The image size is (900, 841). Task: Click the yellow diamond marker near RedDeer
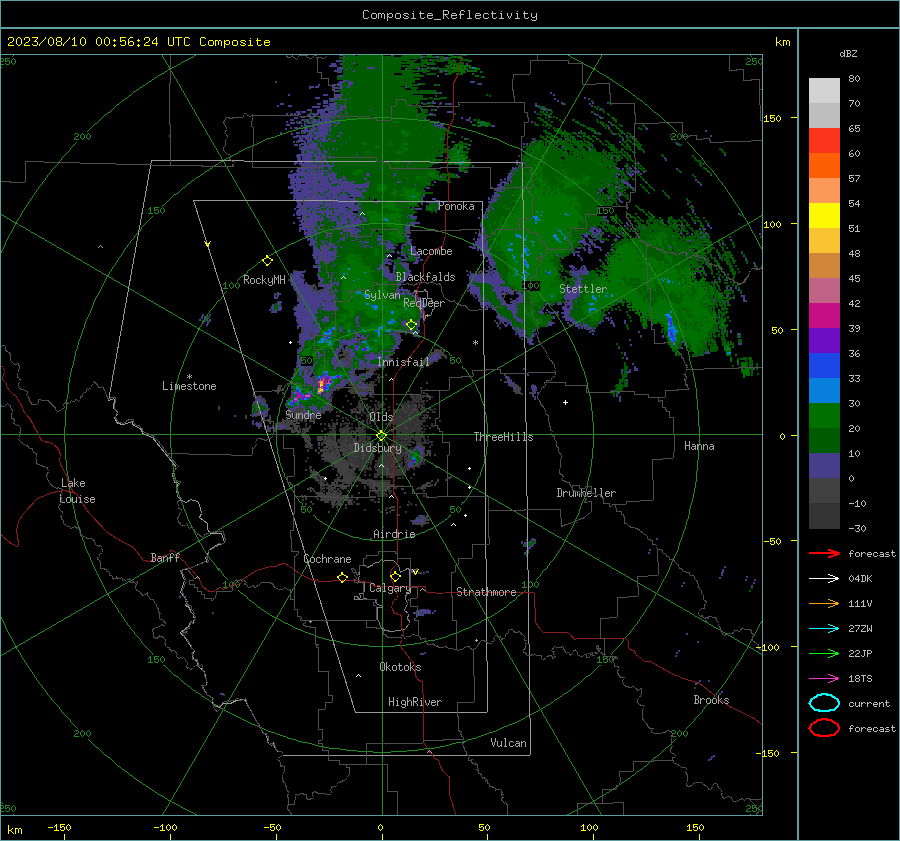pos(411,325)
